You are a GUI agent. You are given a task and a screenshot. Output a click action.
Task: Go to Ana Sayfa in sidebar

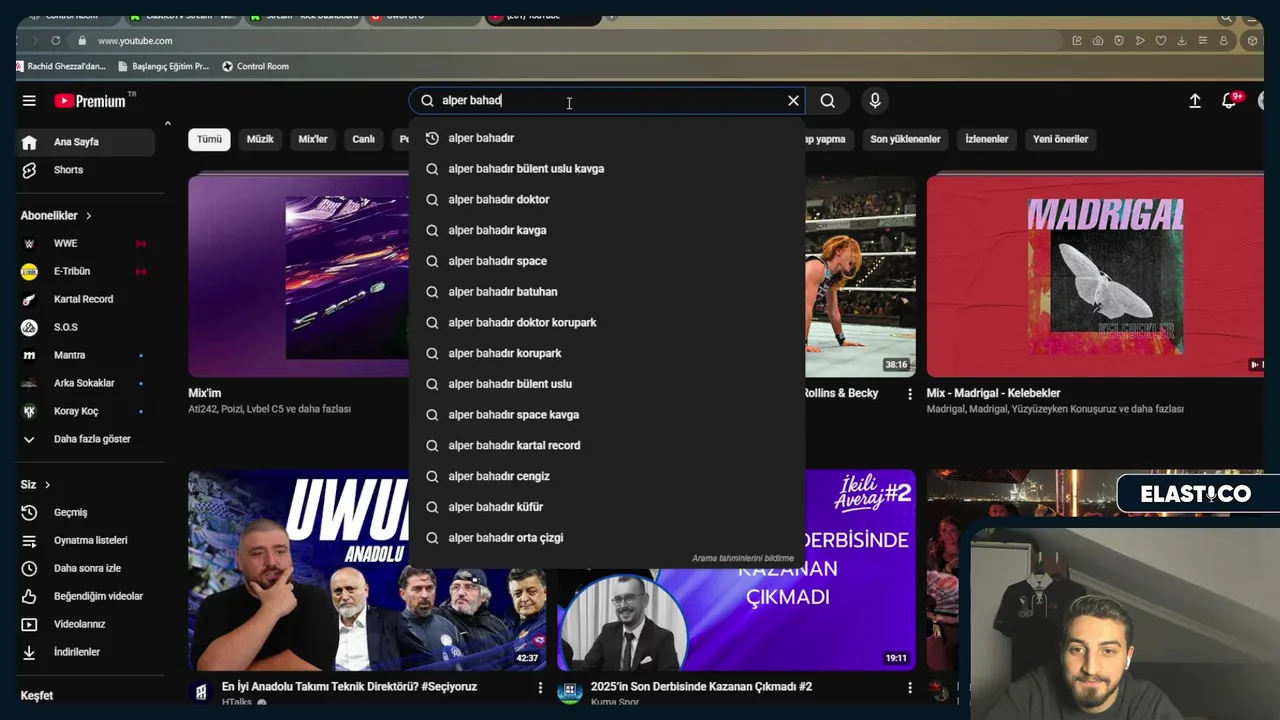[87, 142]
